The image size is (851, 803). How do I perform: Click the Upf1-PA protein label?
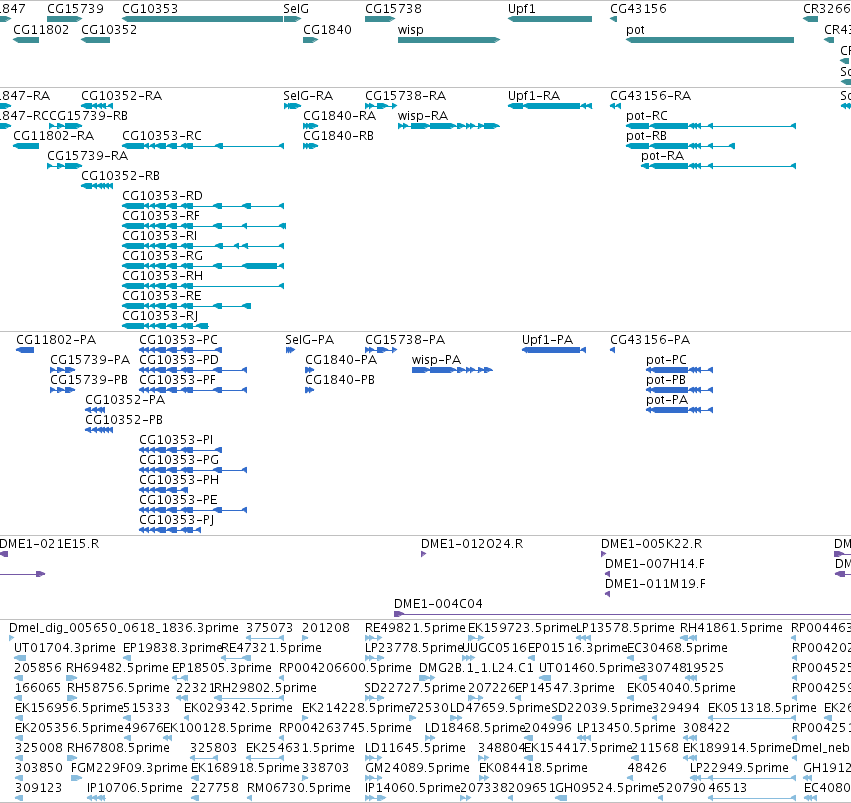click(547, 340)
